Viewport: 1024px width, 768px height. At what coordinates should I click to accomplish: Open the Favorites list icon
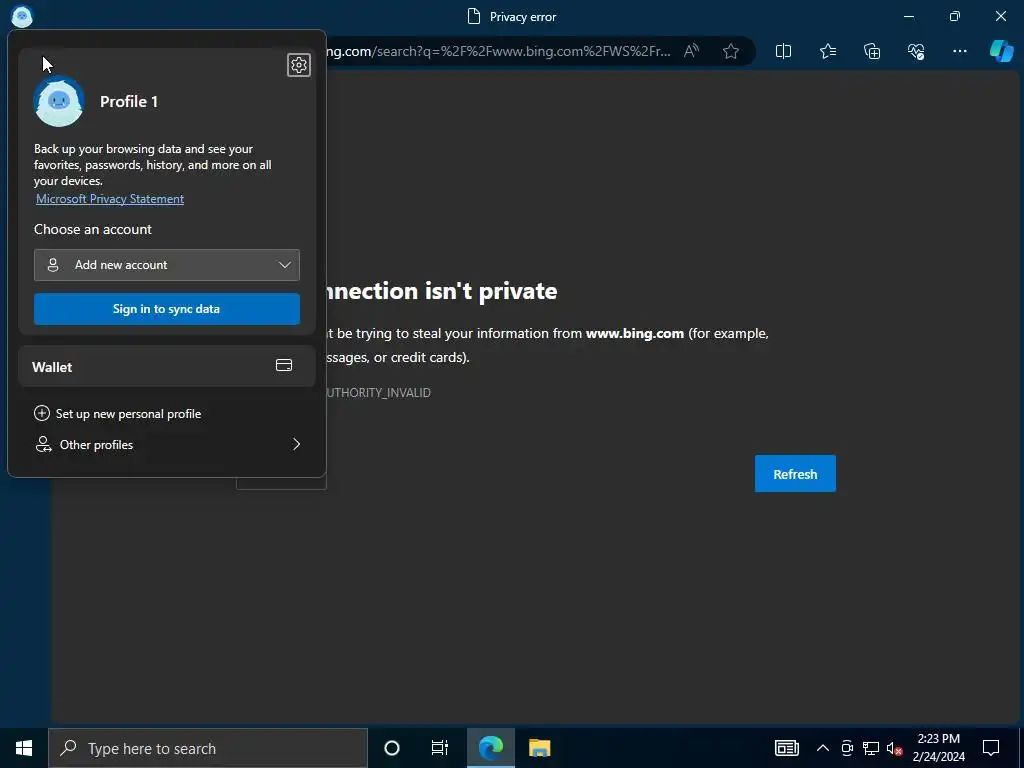(827, 51)
